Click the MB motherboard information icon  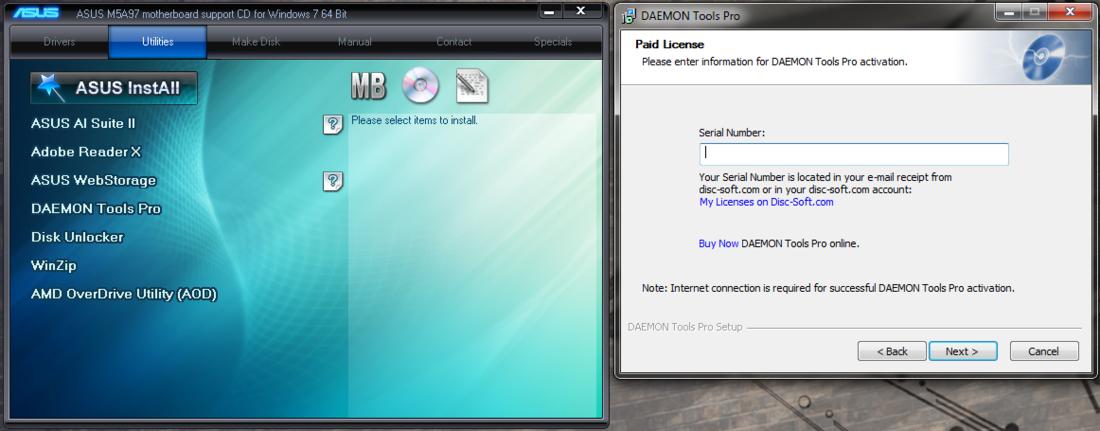pyautogui.click(x=367, y=88)
